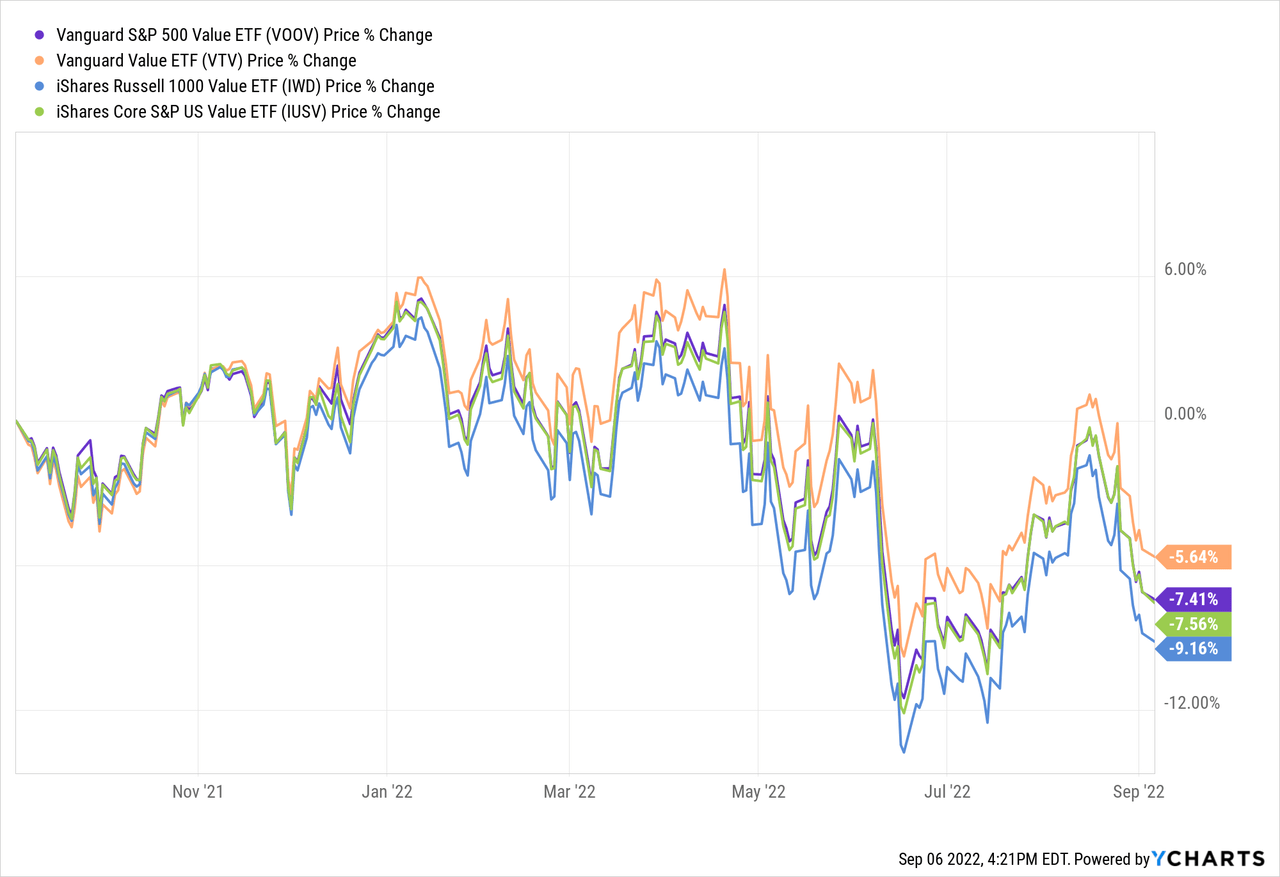Click the 0.00% y-axis label

coord(1185,414)
